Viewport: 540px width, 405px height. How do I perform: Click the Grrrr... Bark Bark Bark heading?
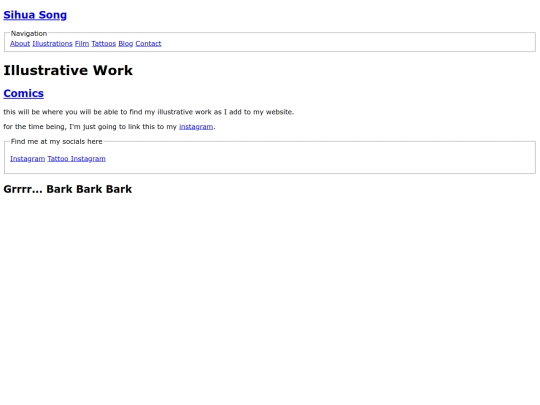point(68,189)
